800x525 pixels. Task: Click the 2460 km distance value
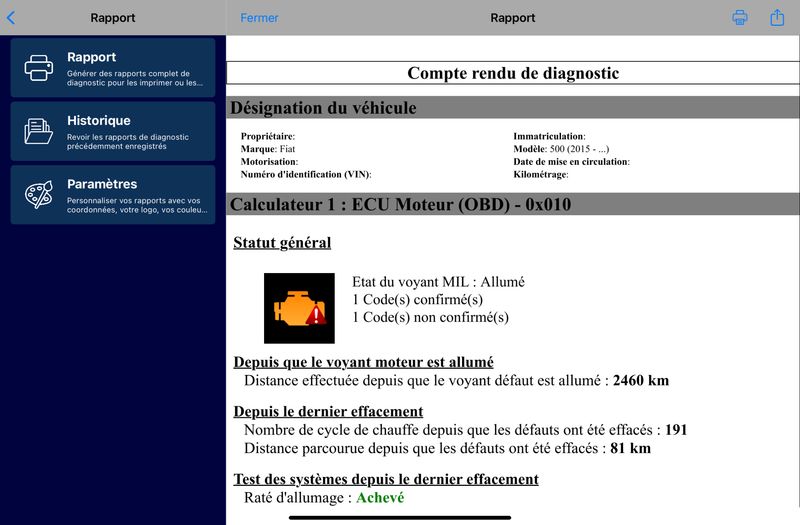coord(641,381)
